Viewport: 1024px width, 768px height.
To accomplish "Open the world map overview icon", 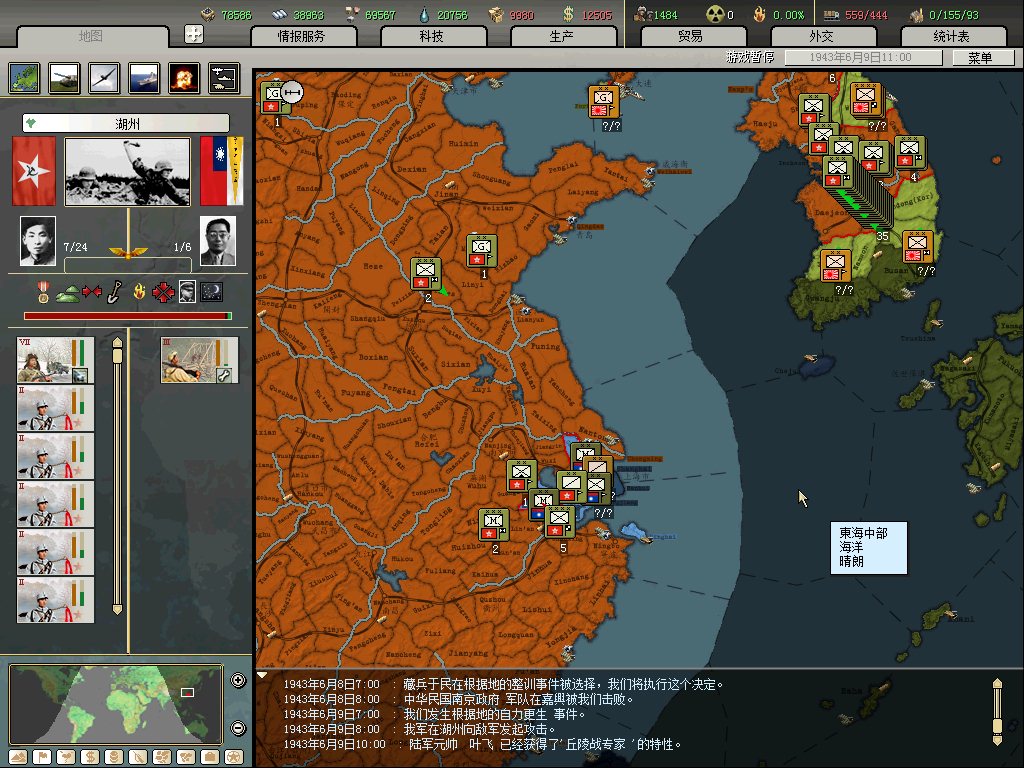I will pos(24,77).
